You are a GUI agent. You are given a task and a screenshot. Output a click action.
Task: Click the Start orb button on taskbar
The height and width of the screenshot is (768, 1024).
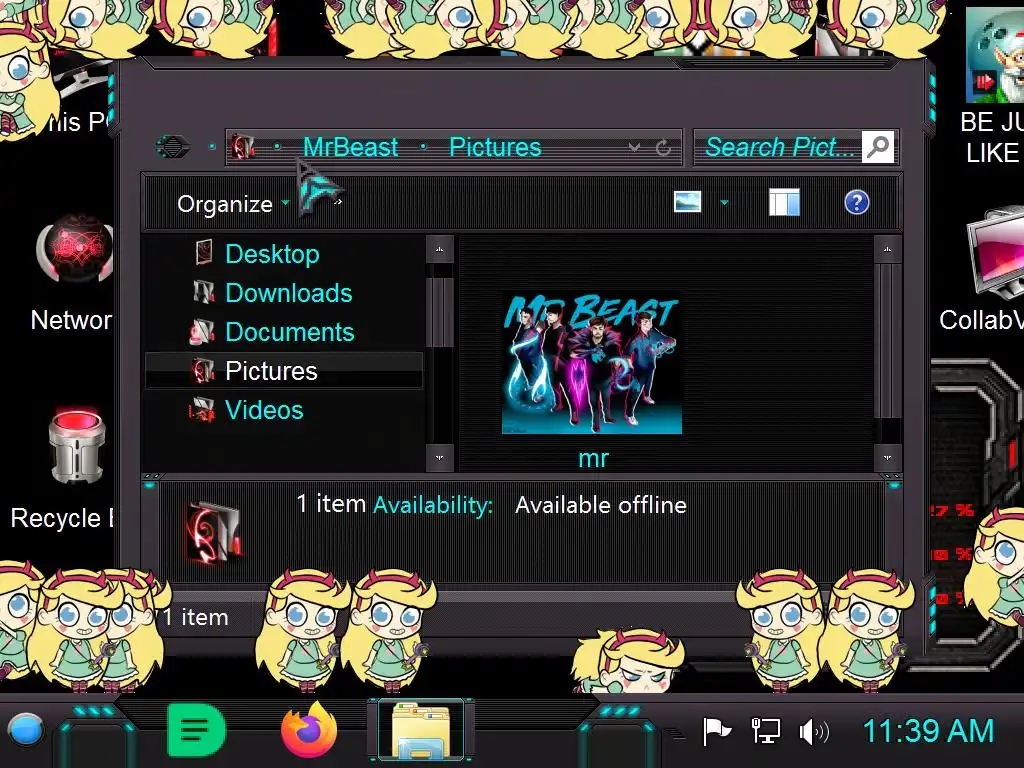click(x=25, y=729)
